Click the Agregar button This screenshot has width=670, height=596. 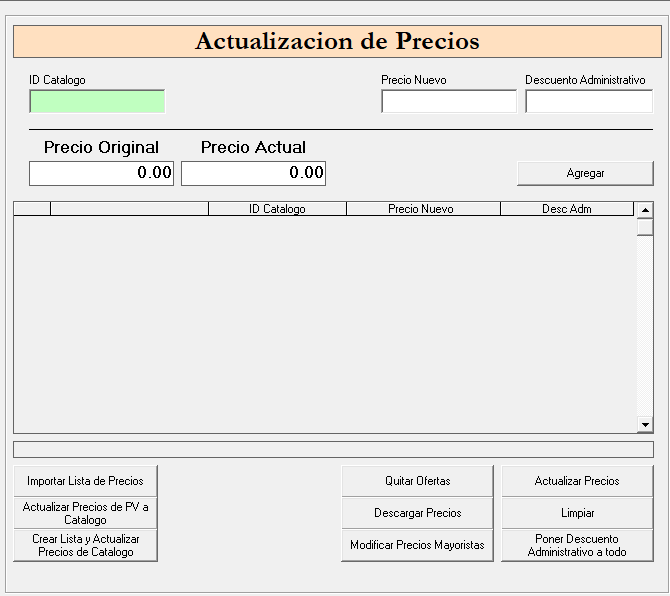pos(585,173)
